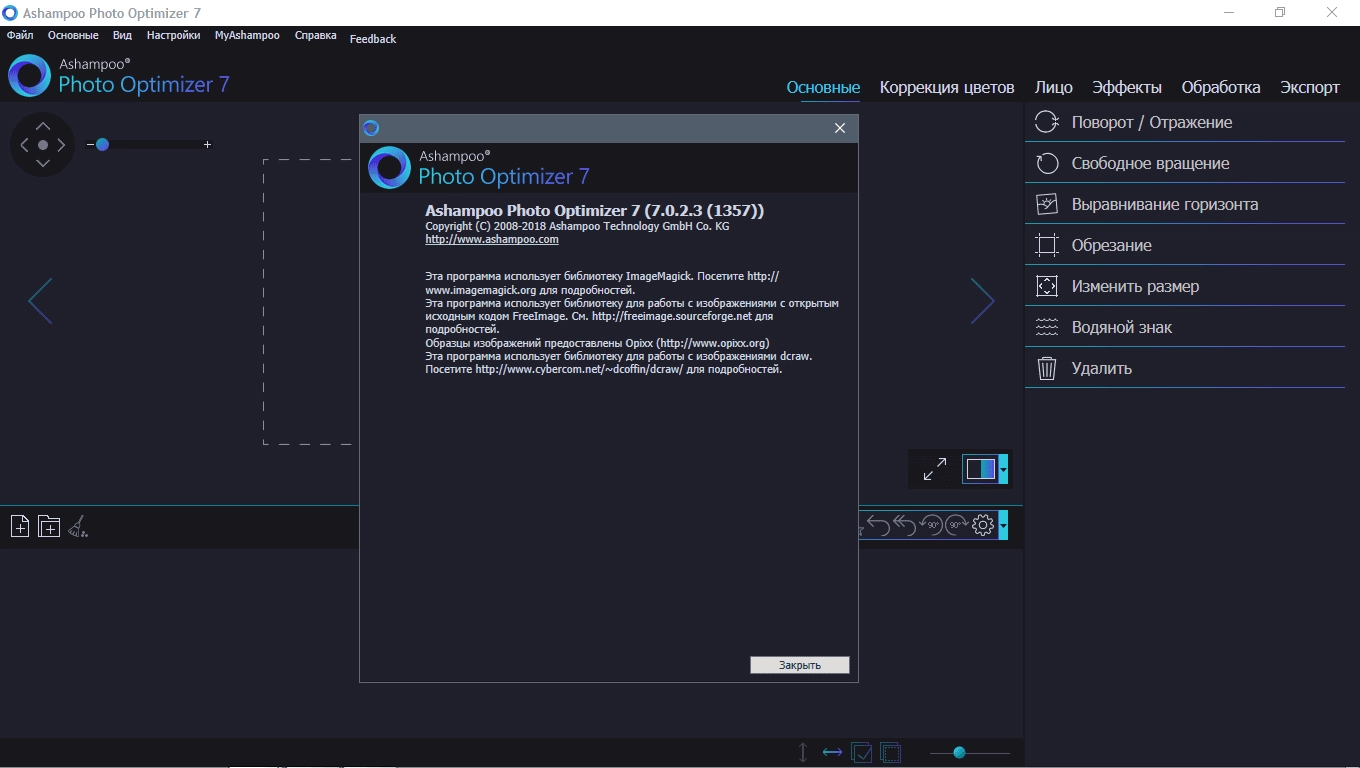The height and width of the screenshot is (768, 1360).
Task: Open the view mode dropdown arrow
Action: click(1003, 469)
